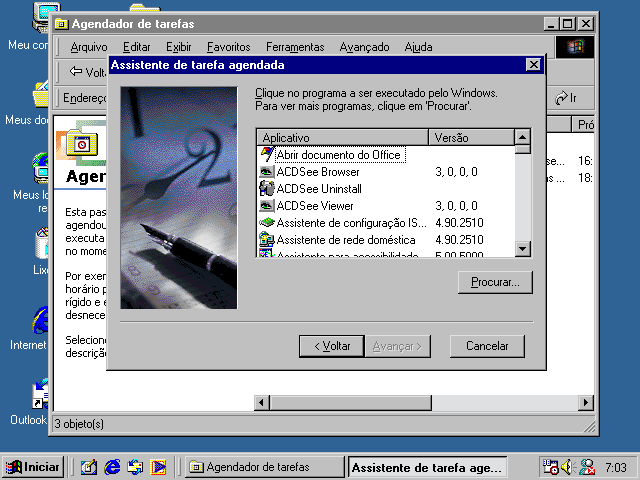Open the Show Desktop quick launch icon
The height and width of the screenshot is (480, 640).
pos(89,467)
